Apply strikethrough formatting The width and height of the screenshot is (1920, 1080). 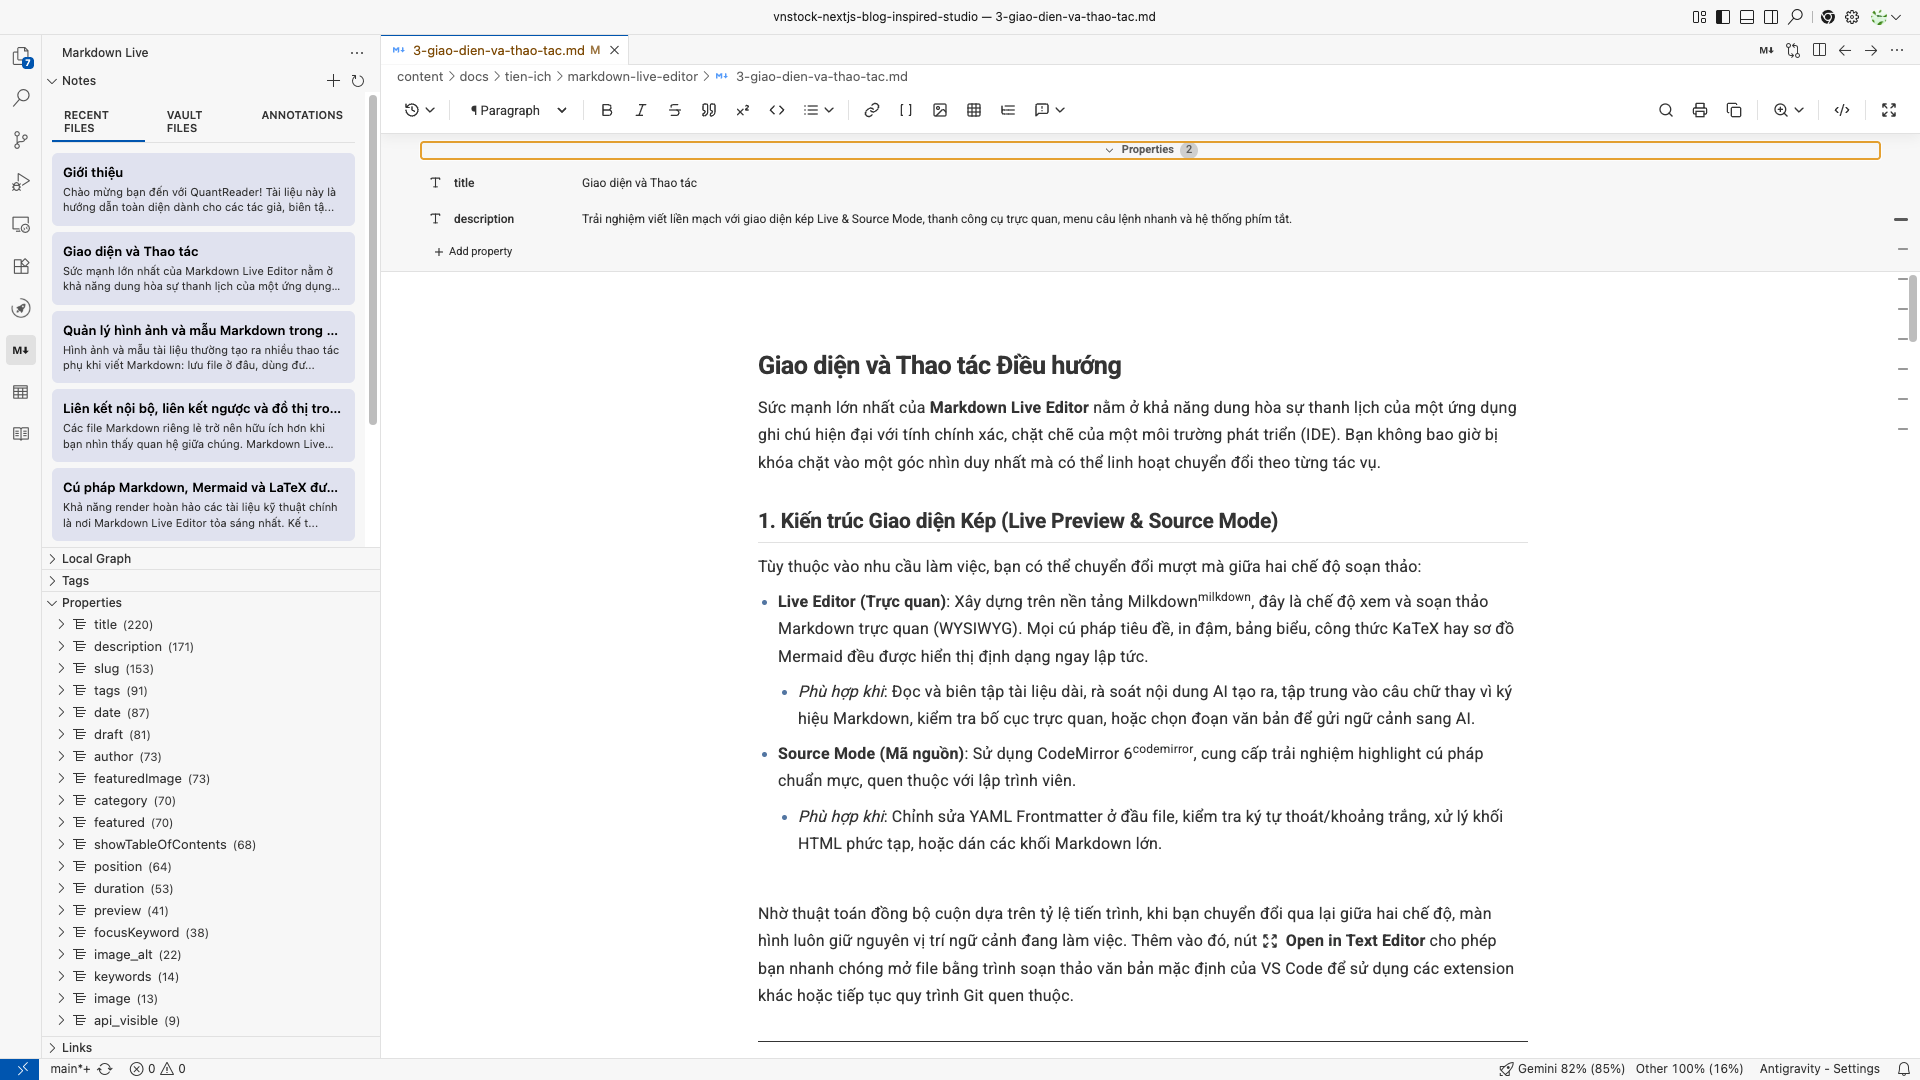[675, 110]
